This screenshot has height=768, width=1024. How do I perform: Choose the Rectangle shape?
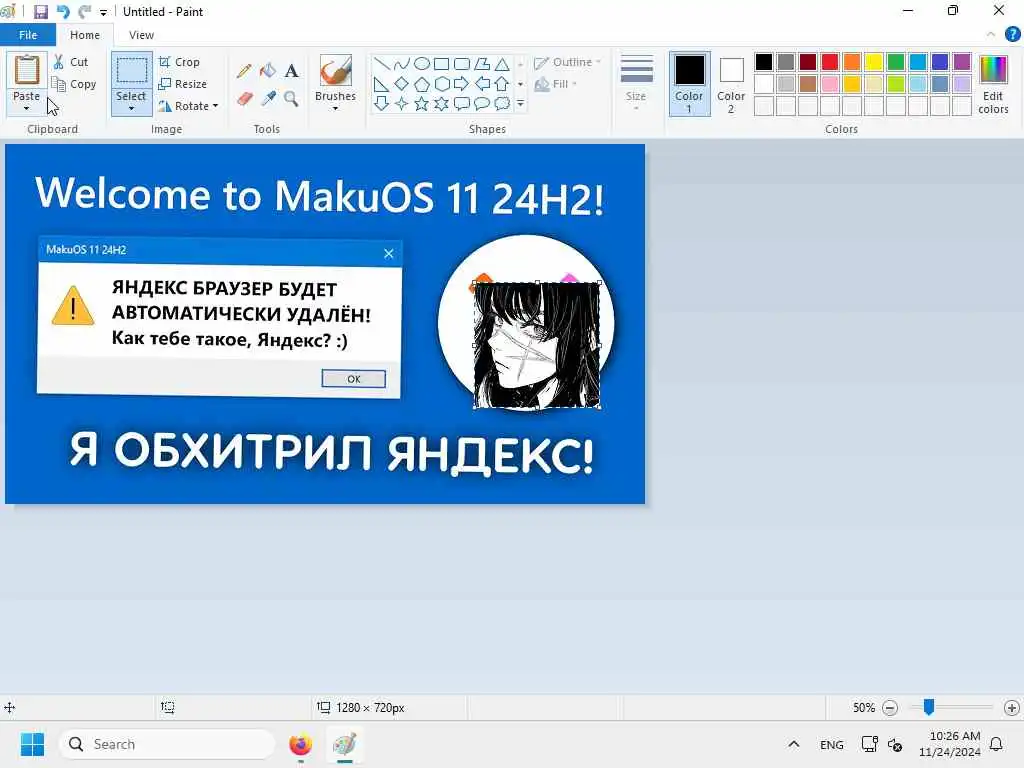coord(441,63)
